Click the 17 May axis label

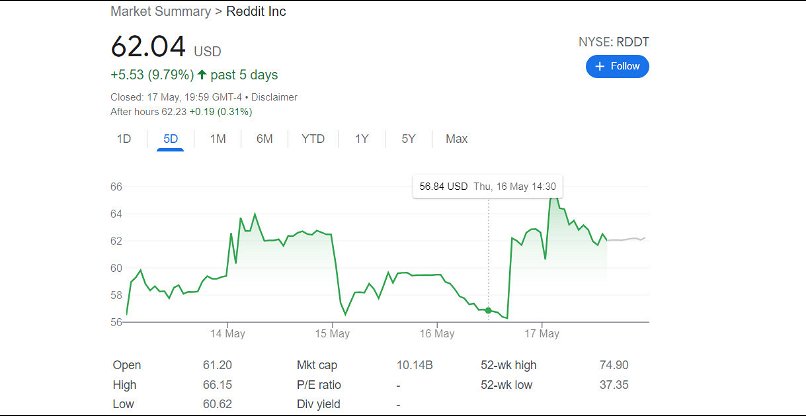coord(541,333)
